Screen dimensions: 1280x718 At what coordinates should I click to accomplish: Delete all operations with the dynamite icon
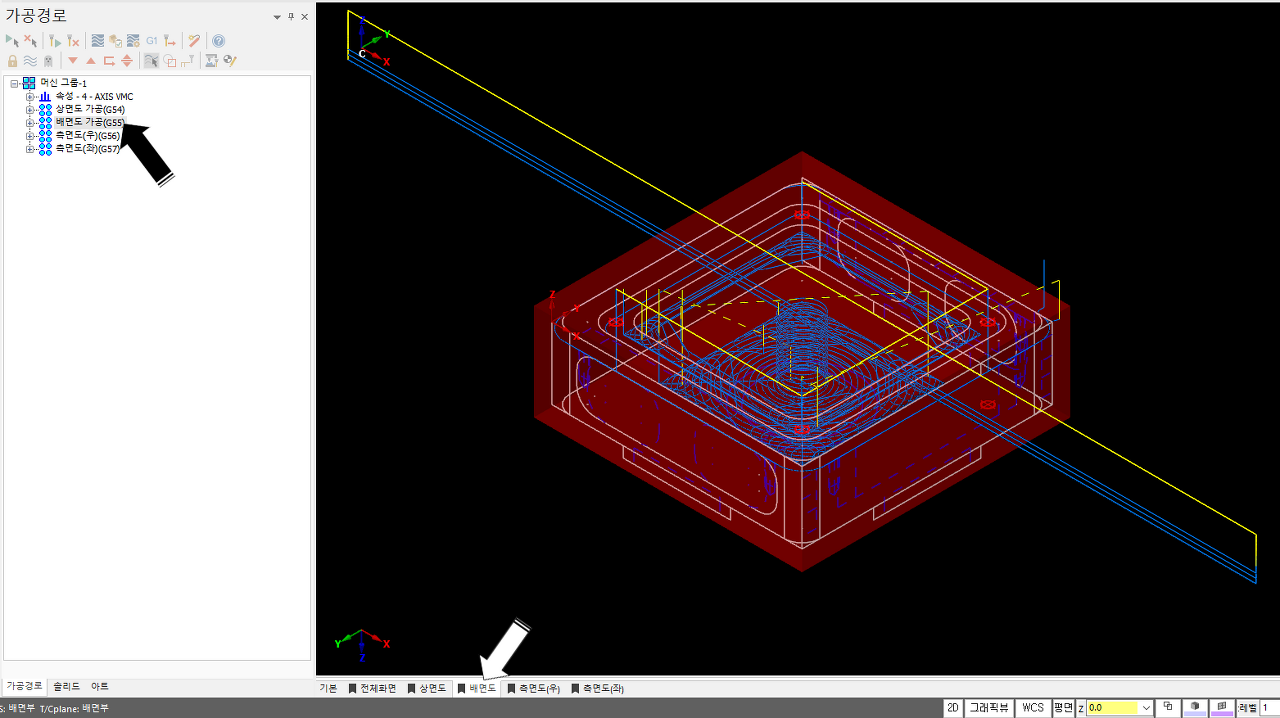click(194, 41)
